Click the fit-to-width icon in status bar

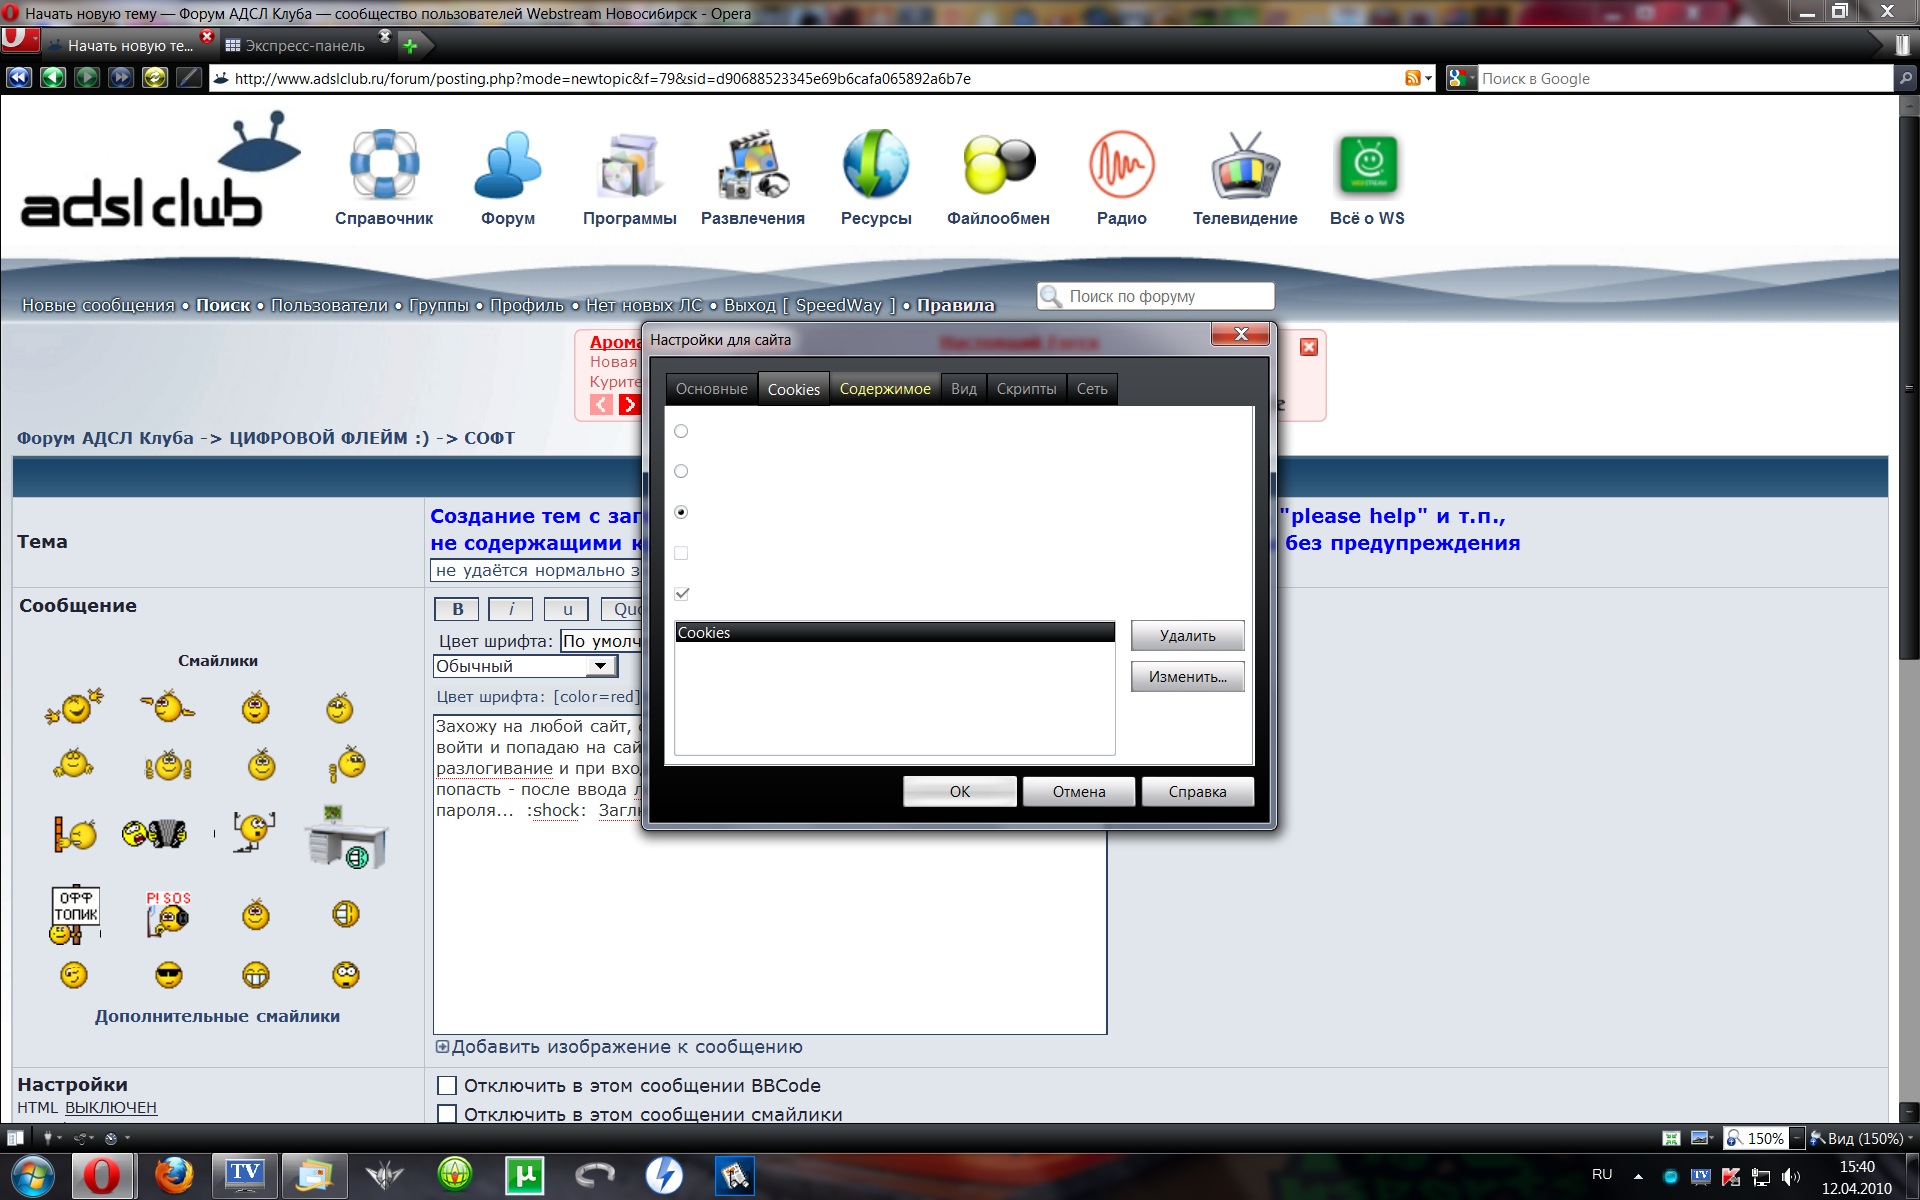click(1671, 1138)
